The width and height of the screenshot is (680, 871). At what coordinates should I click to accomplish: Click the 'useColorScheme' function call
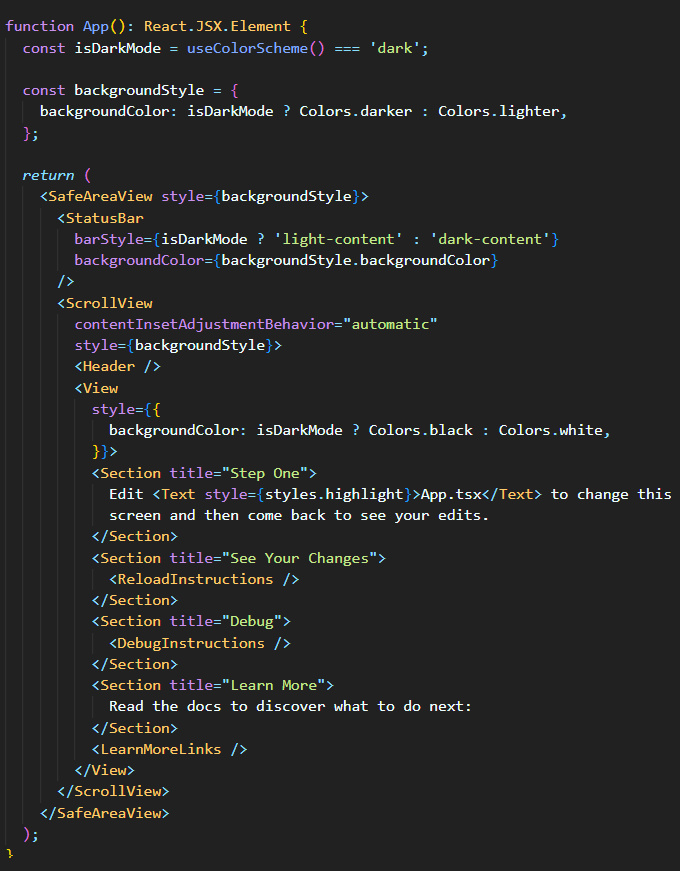247,48
